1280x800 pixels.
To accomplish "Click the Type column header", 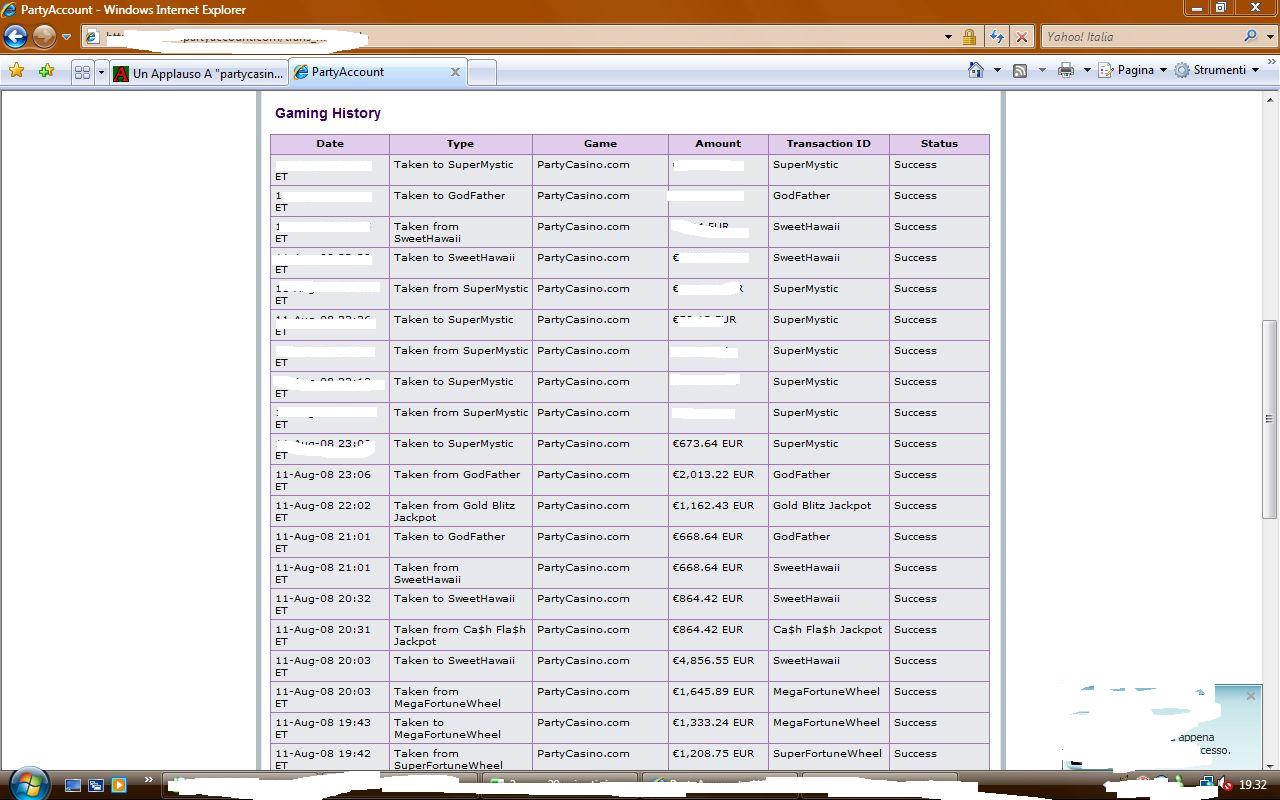I will pyautogui.click(x=460, y=144).
